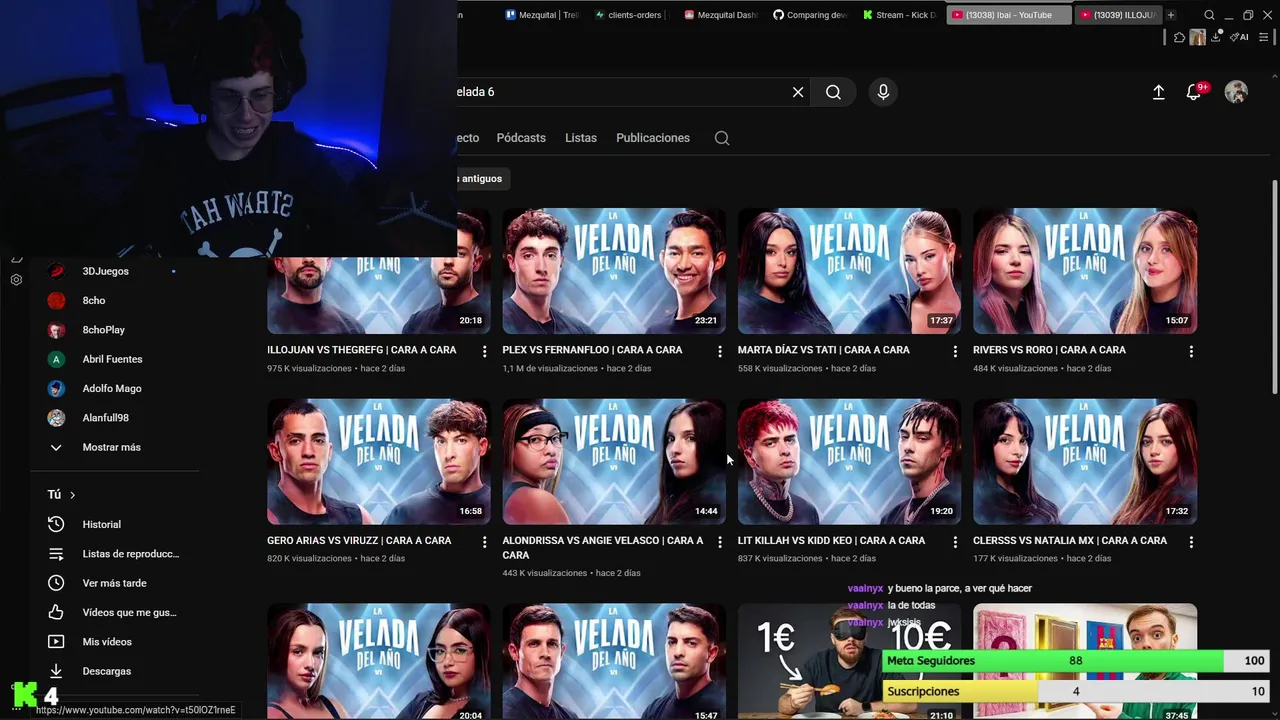Screen dimensions: 1280x720
Task: Switch to the Publicaciones tab
Action: tap(653, 138)
